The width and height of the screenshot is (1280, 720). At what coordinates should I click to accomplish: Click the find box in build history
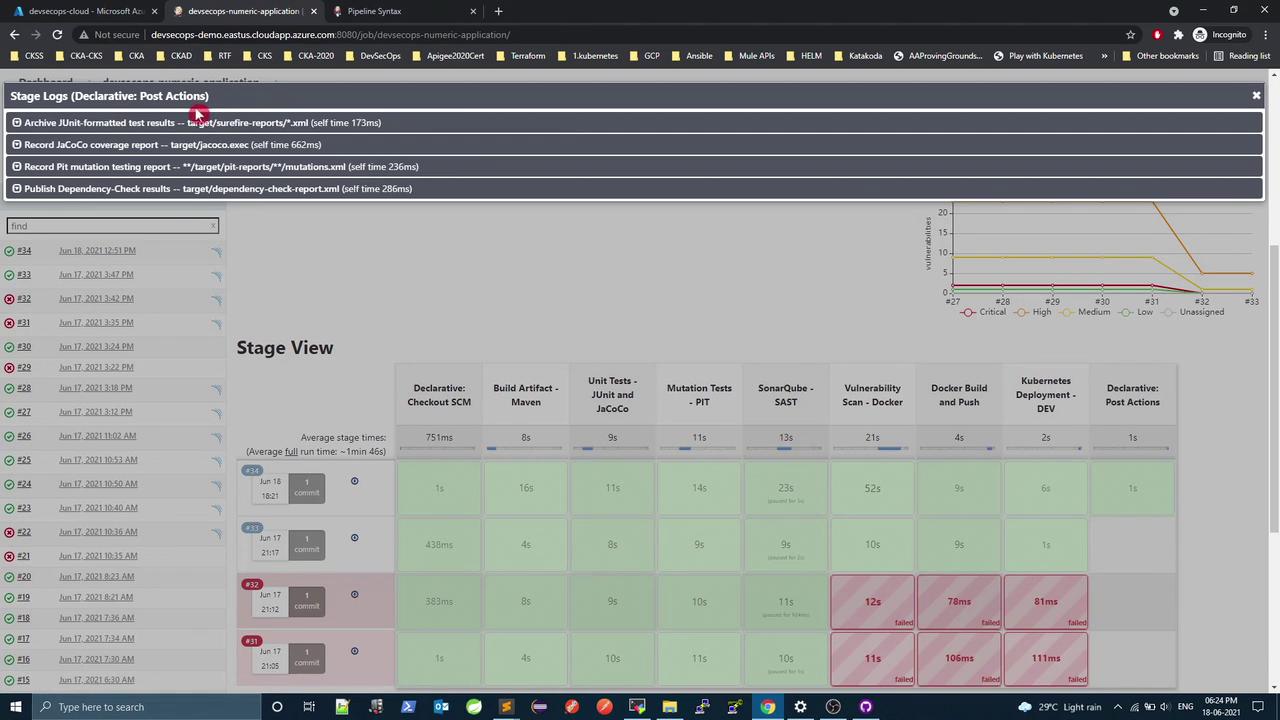pyautogui.click(x=112, y=226)
